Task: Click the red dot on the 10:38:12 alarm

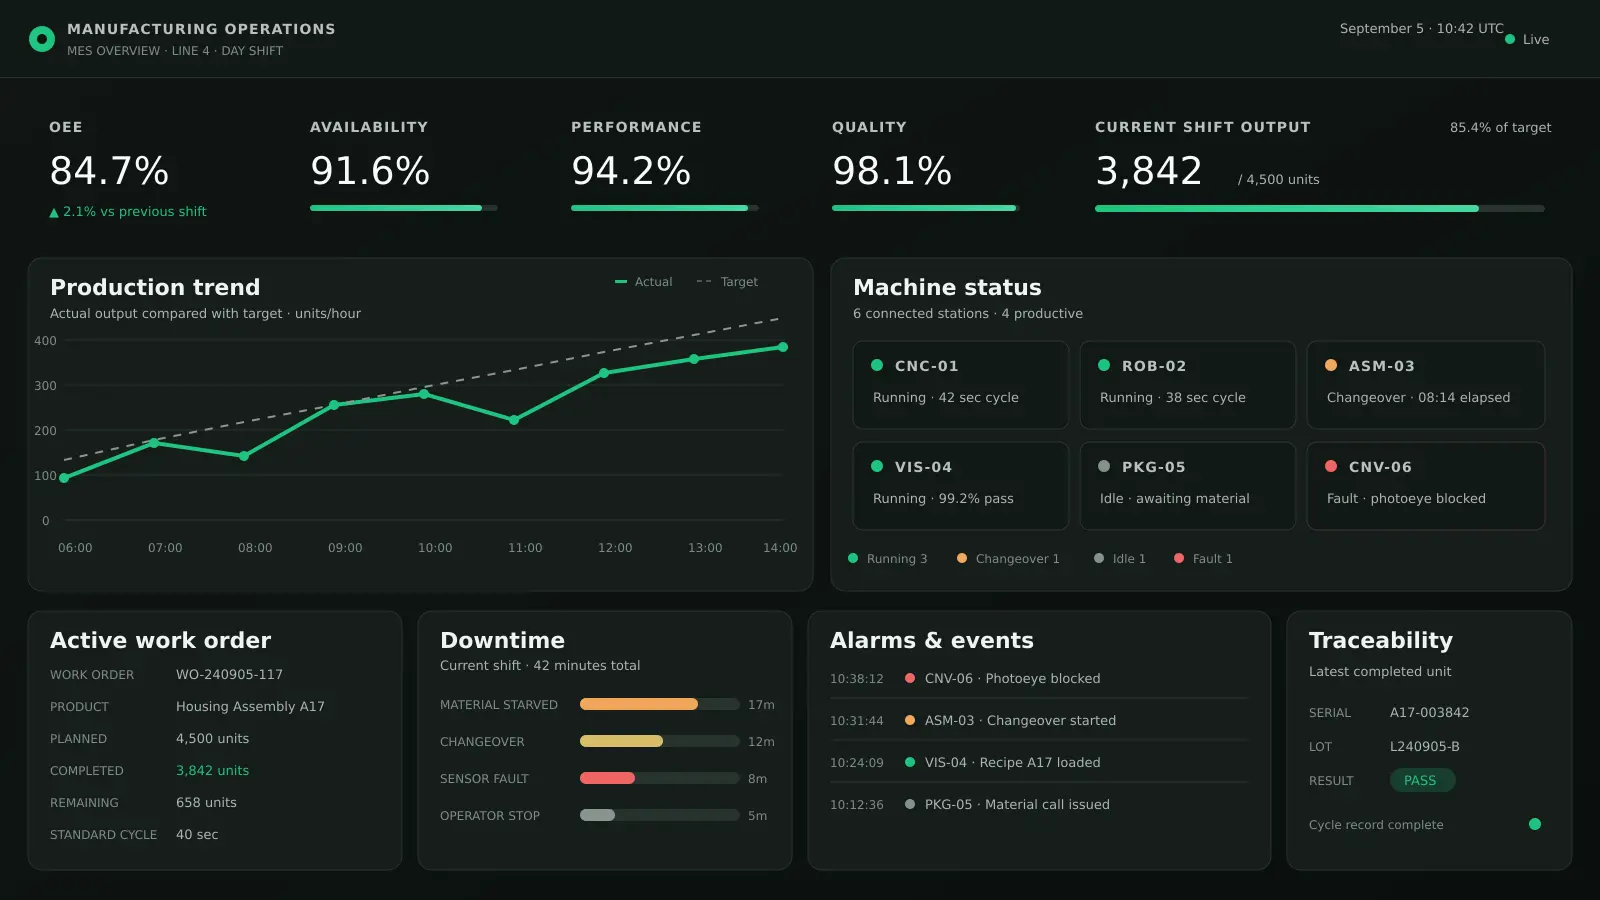Action: (x=910, y=678)
